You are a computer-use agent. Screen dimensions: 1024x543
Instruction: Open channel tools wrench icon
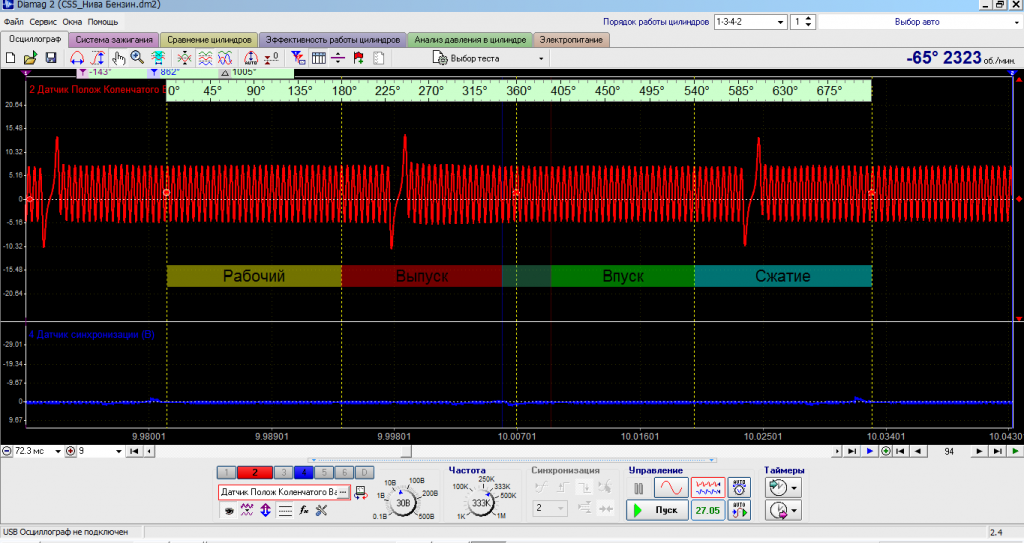[321, 511]
